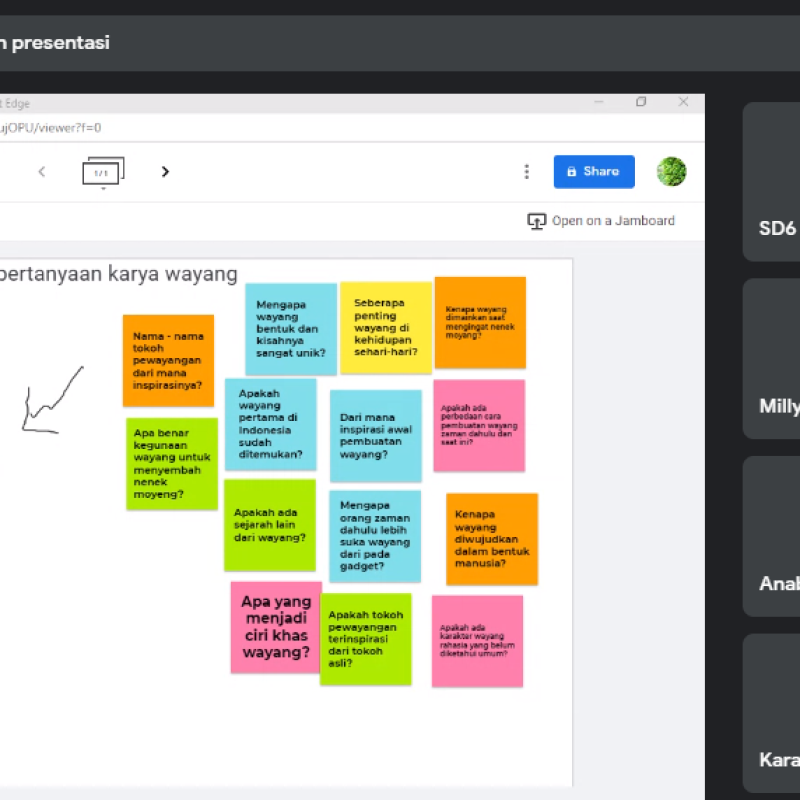The image size is (800, 800).
Task: Click Open on a Jamboard link
Action: pyautogui.click(x=601, y=221)
